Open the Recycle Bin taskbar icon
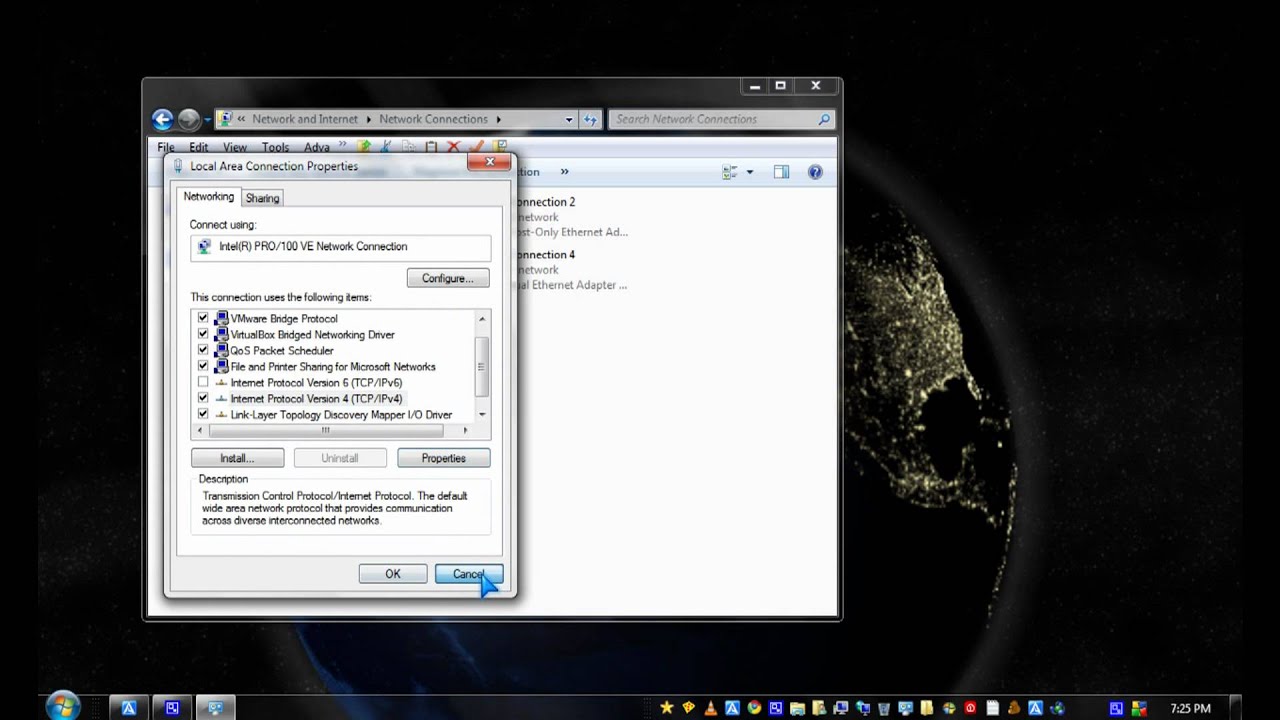The width and height of the screenshot is (1280, 720). tap(884, 708)
